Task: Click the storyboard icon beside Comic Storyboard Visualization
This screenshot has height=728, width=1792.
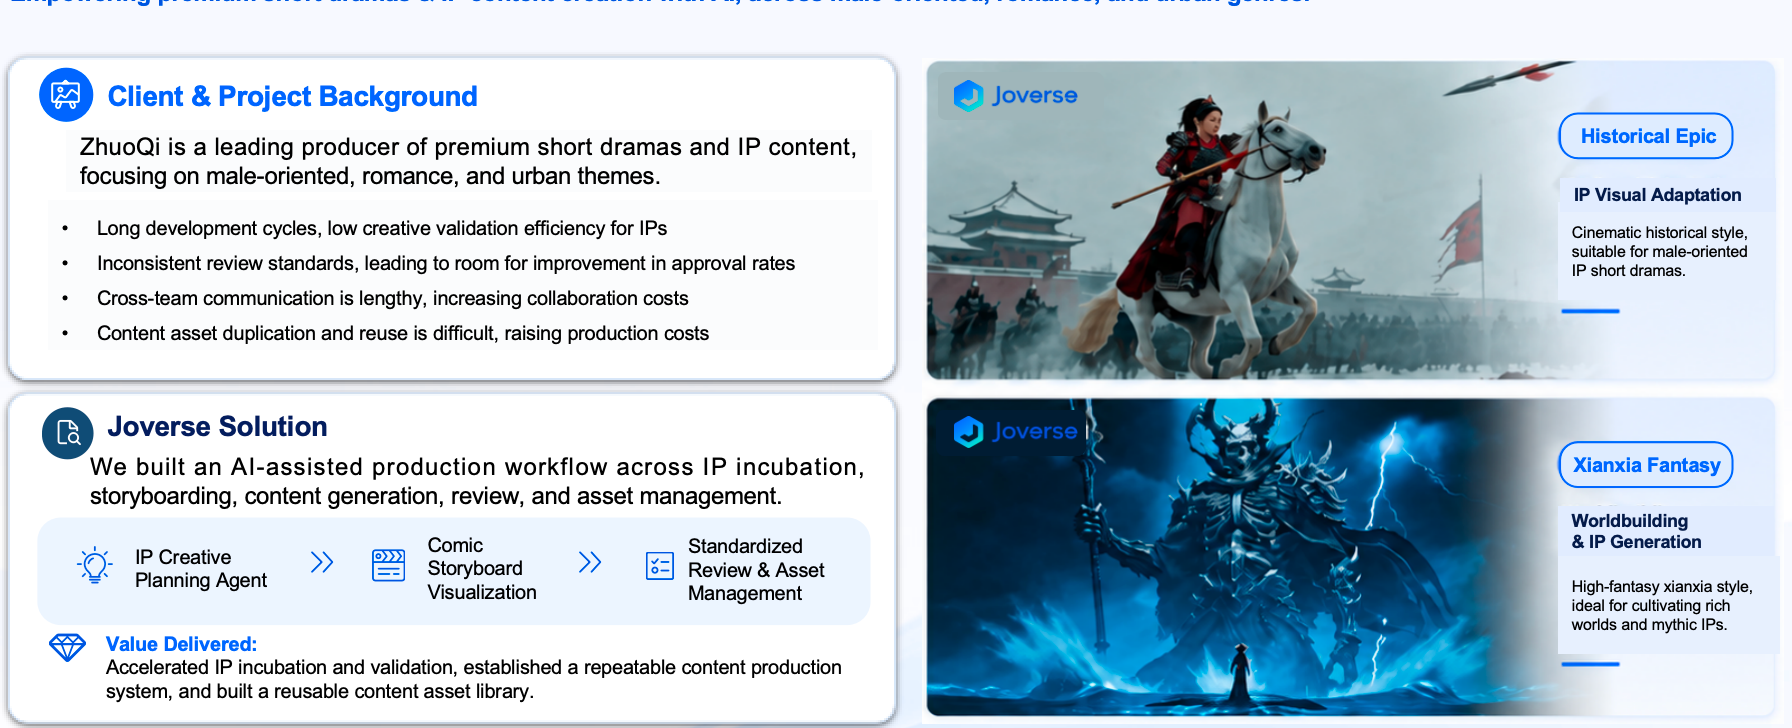Action: click(388, 565)
